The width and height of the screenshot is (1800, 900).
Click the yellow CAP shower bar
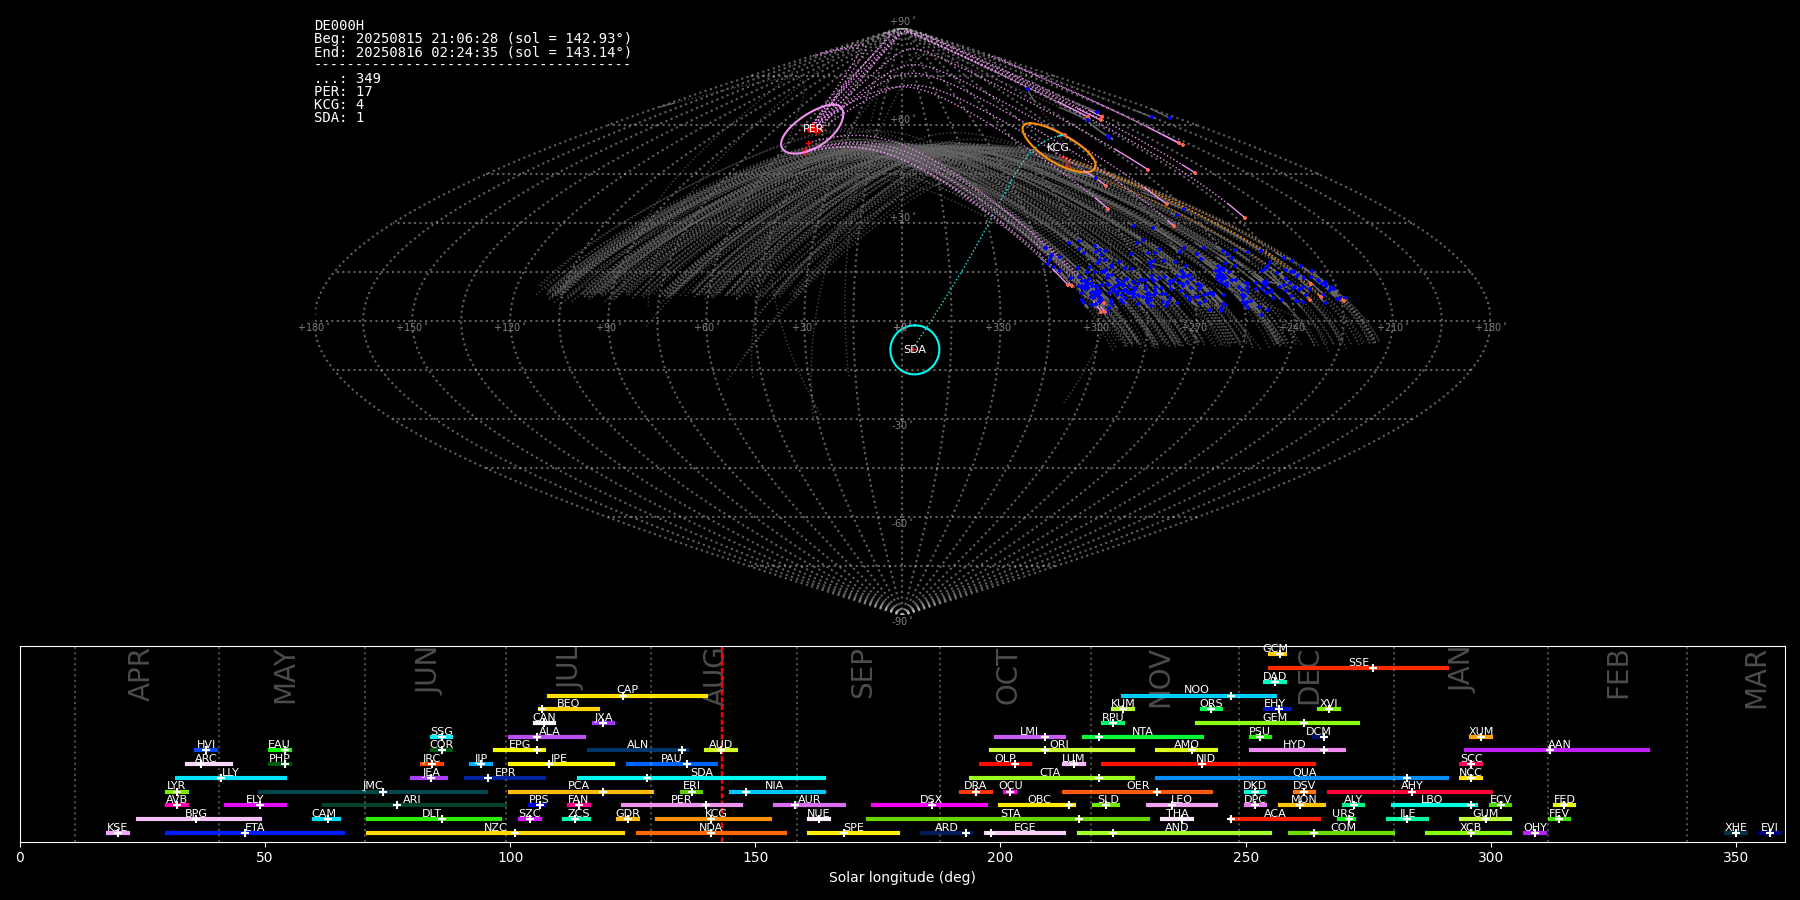click(x=628, y=696)
